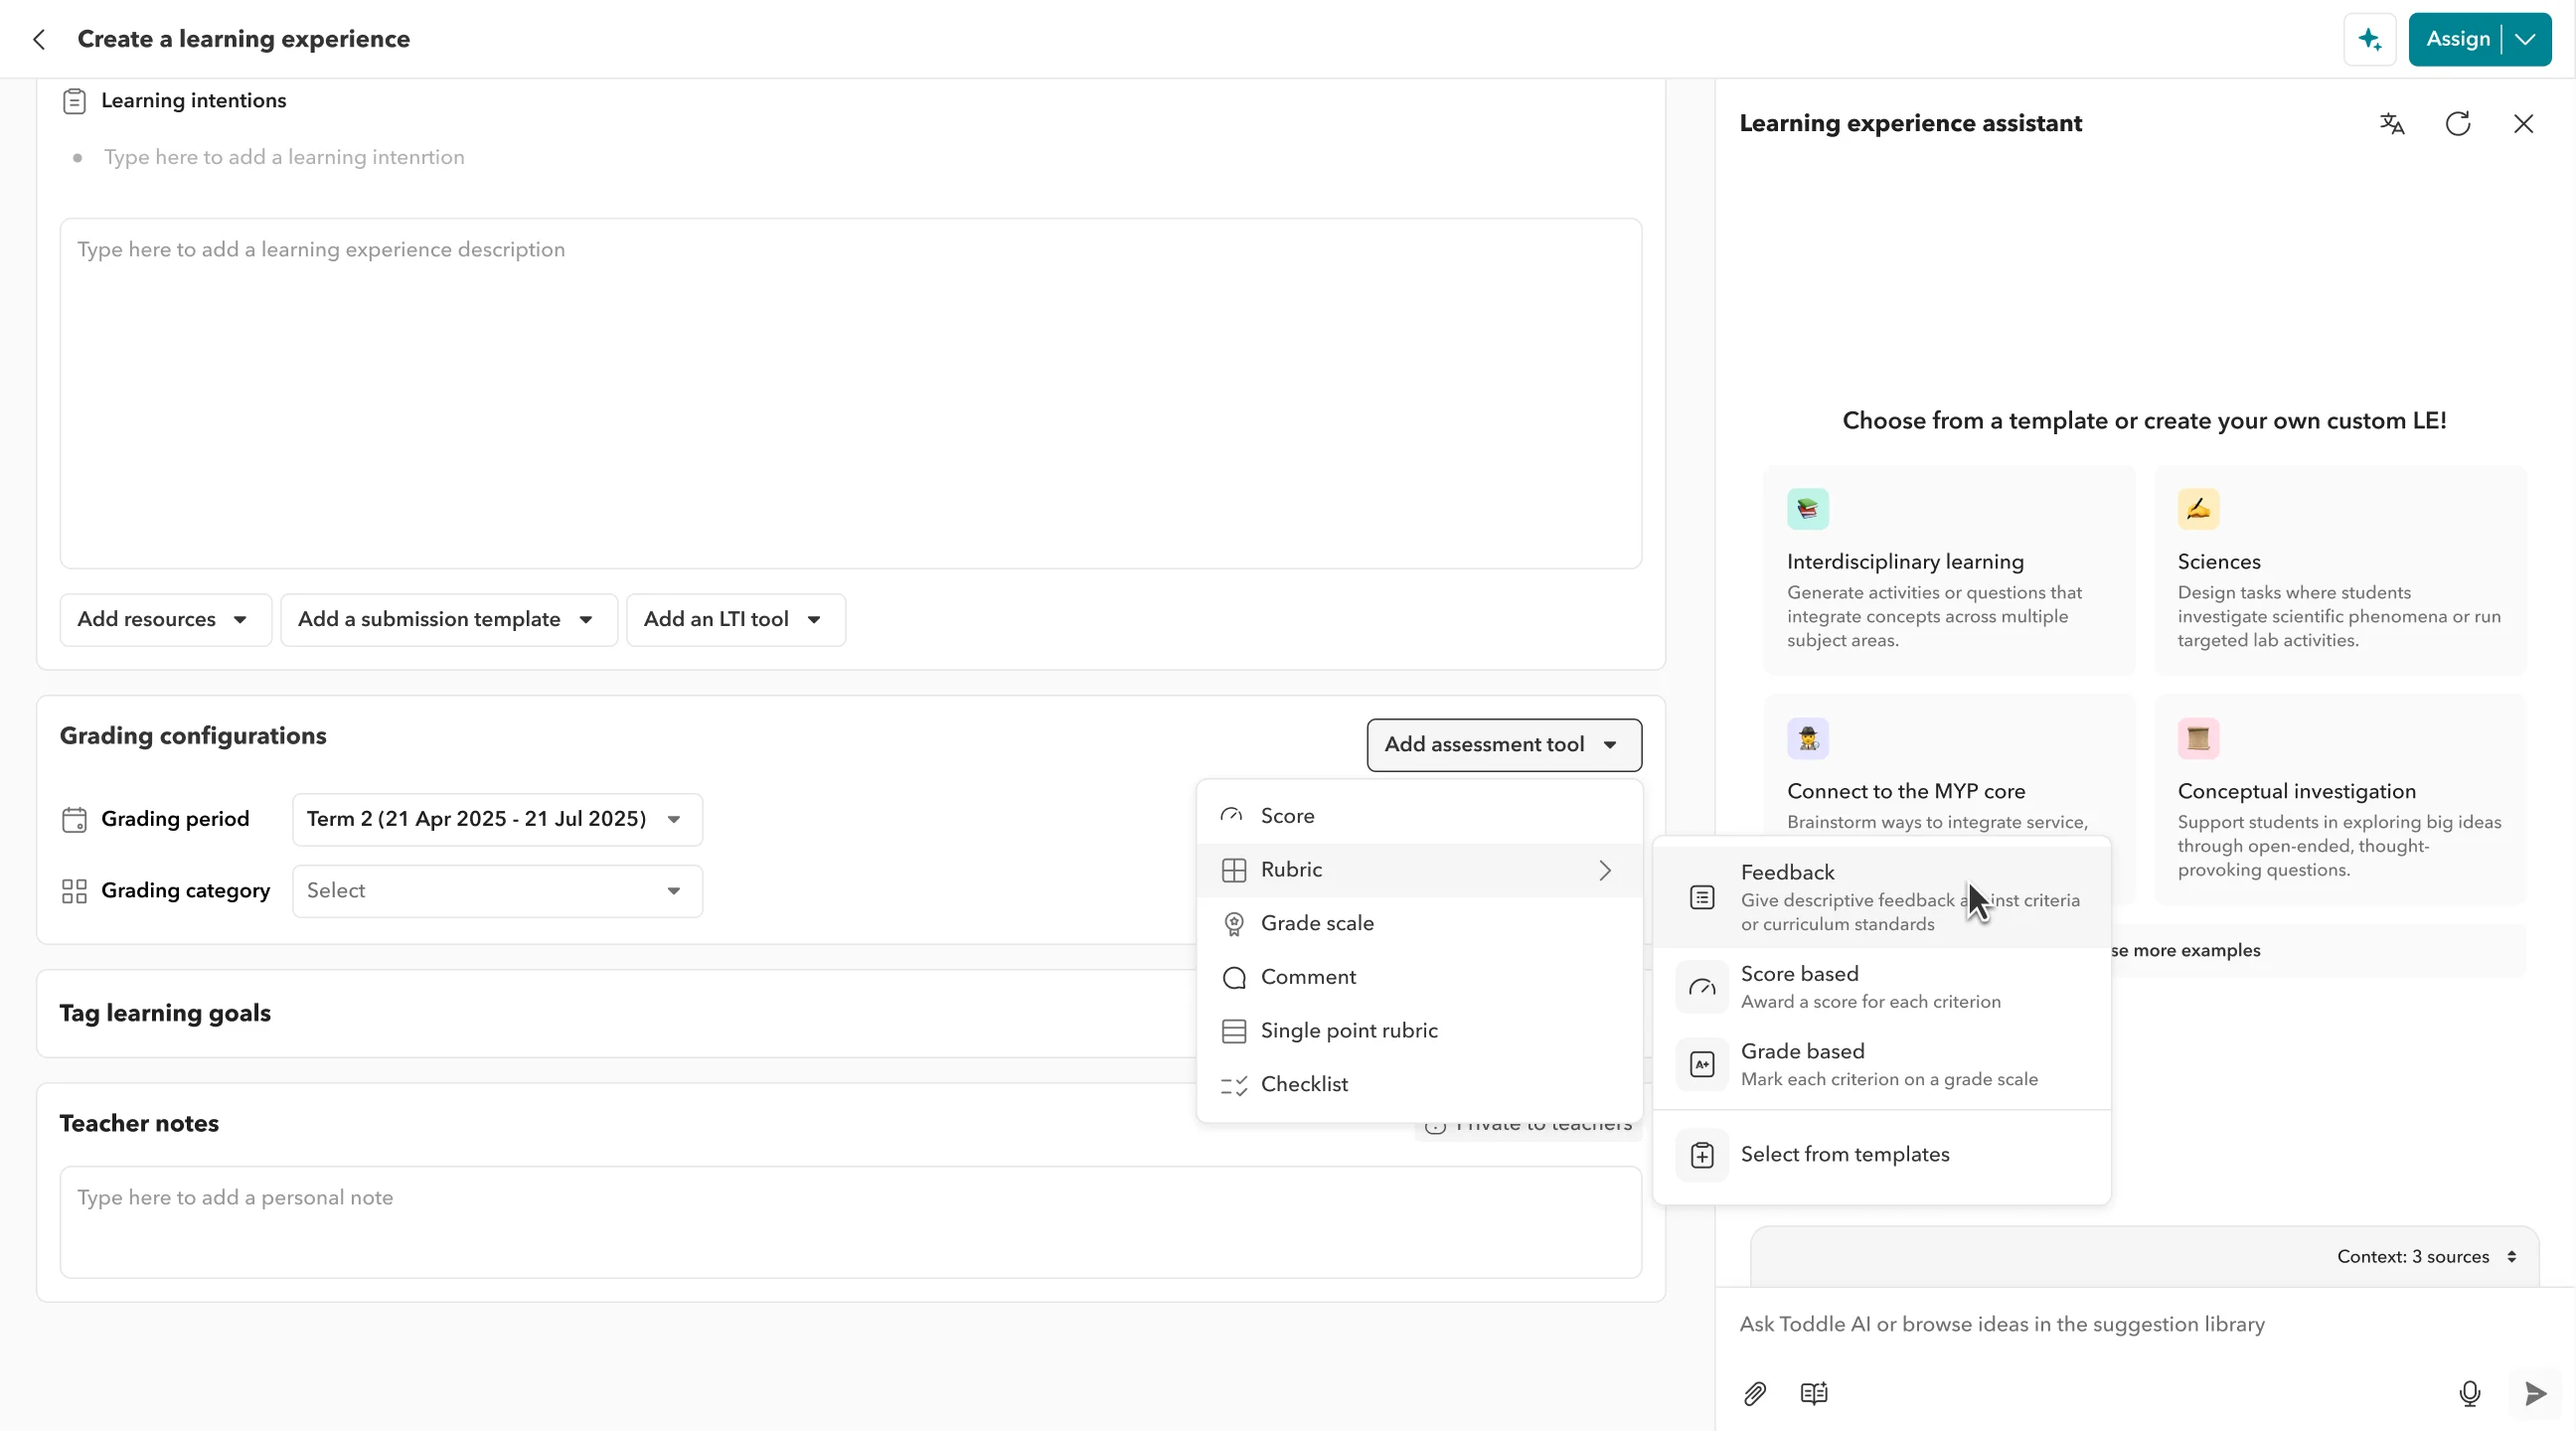
Task: Click Select from templates option
Action: tap(1881, 1155)
